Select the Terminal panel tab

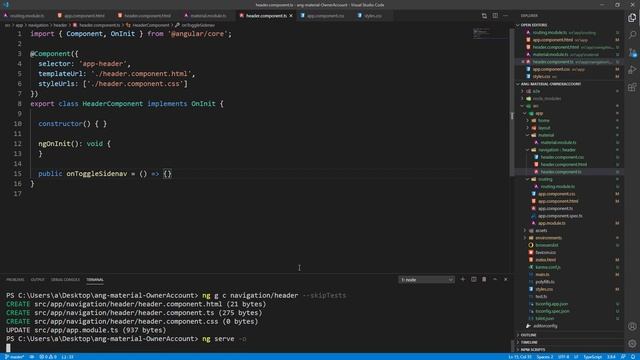tap(95, 280)
